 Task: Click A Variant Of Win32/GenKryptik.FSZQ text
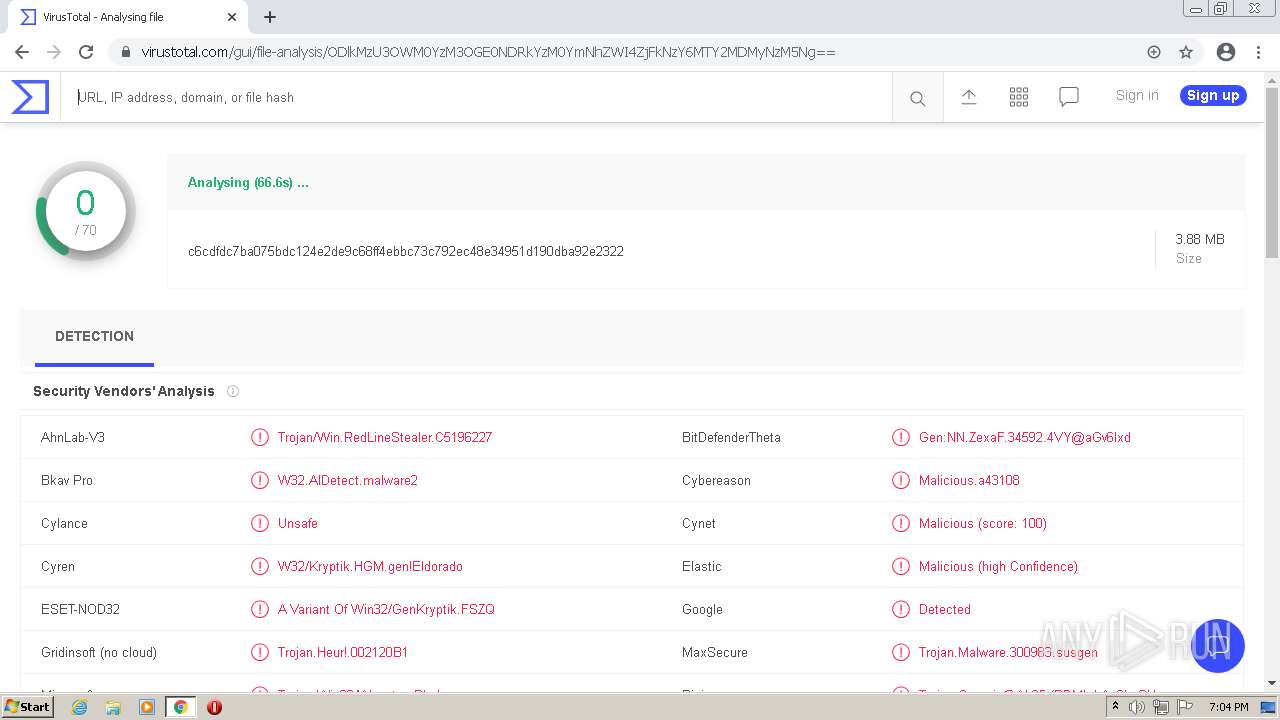tap(386, 609)
